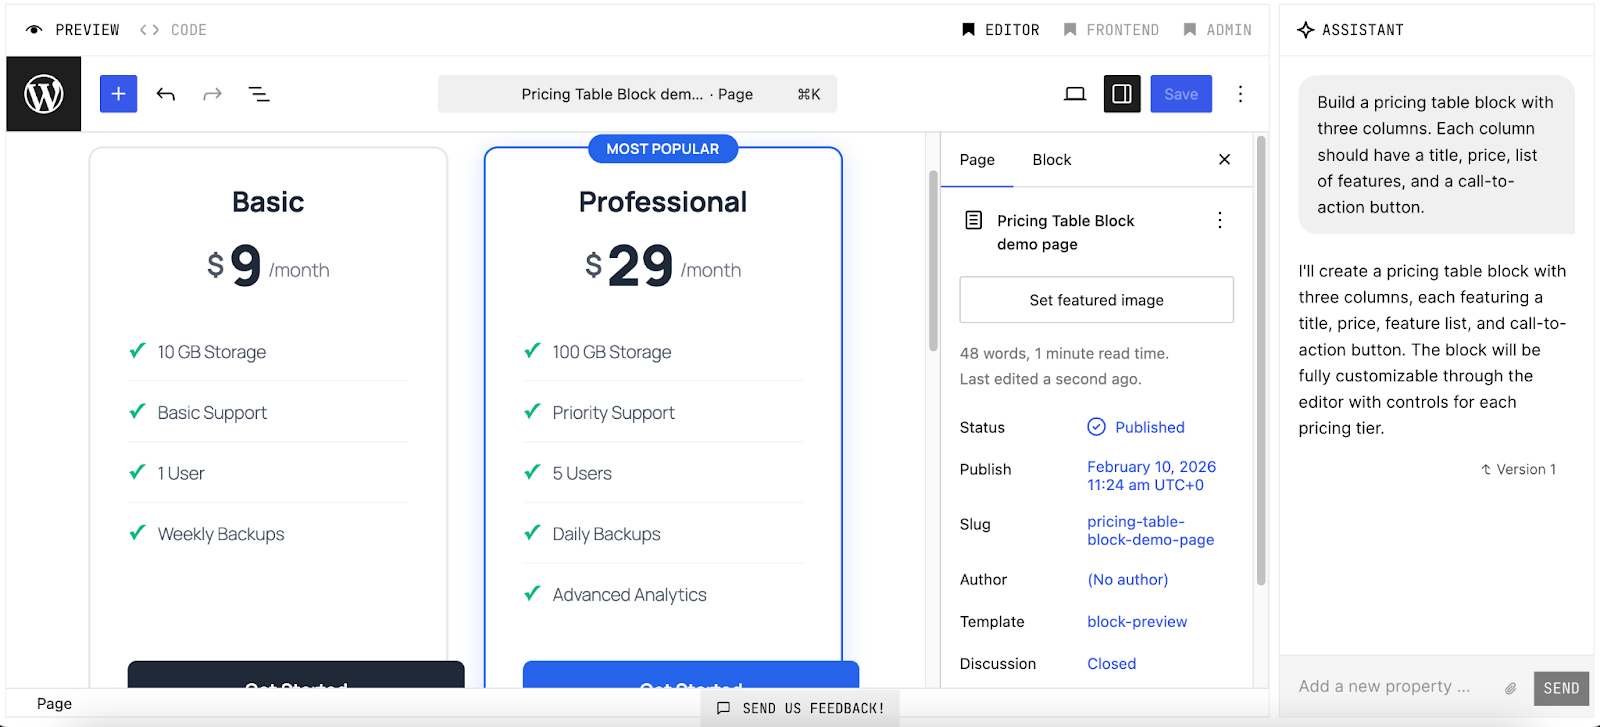
Task: Click the Code angle brackets icon
Action: pos(149,30)
